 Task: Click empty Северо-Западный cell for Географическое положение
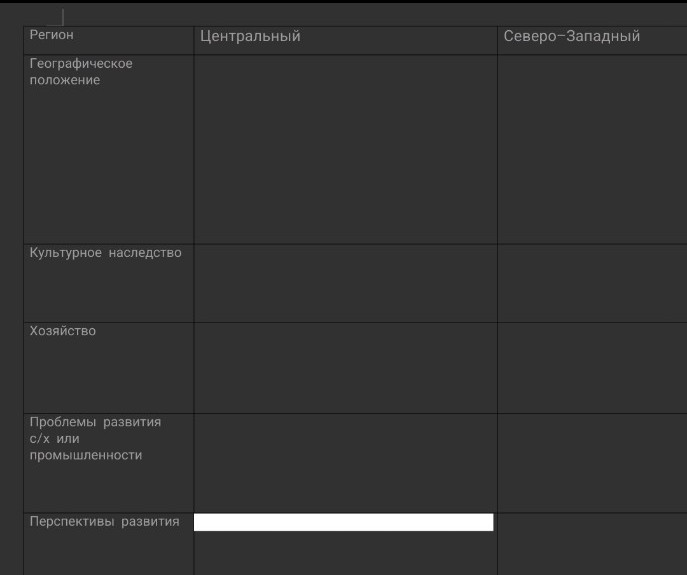(x=592, y=150)
